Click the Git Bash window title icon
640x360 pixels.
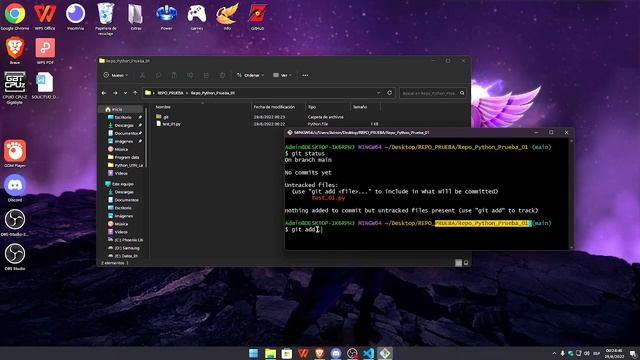click(290, 133)
